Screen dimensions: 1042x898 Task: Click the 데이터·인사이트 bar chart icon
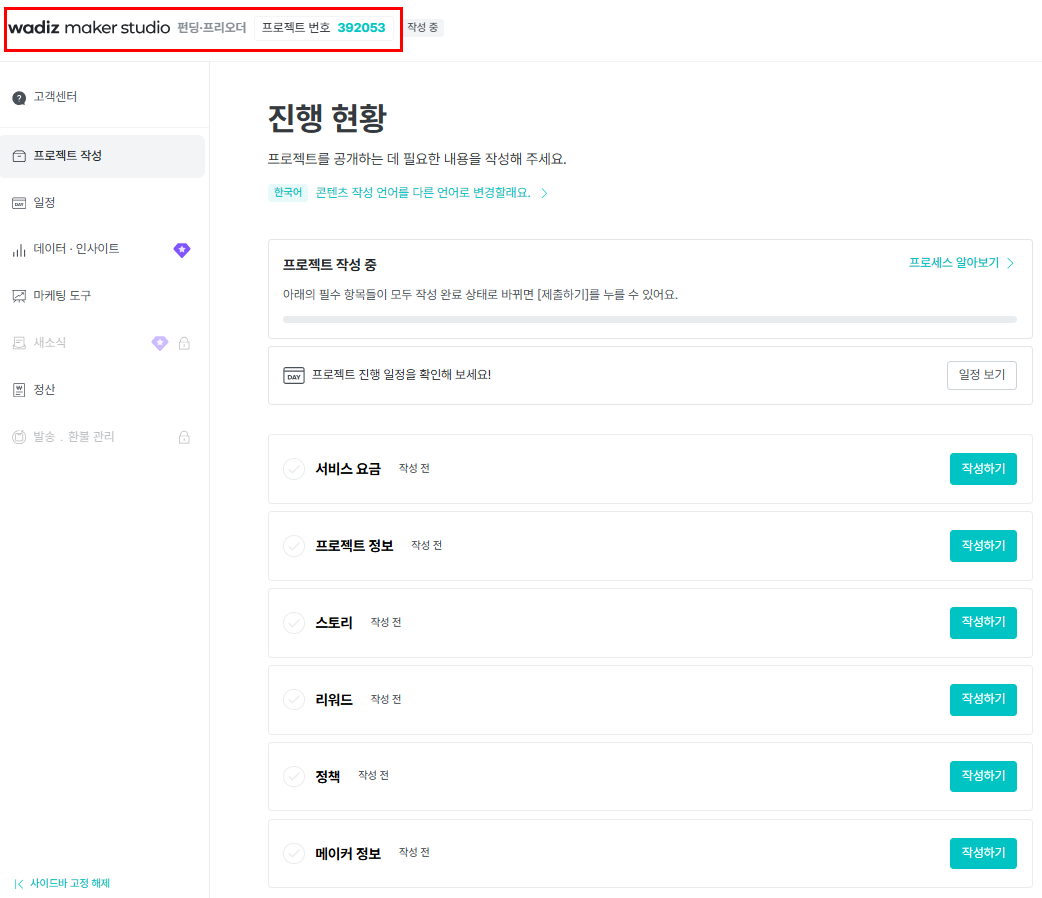(x=19, y=250)
